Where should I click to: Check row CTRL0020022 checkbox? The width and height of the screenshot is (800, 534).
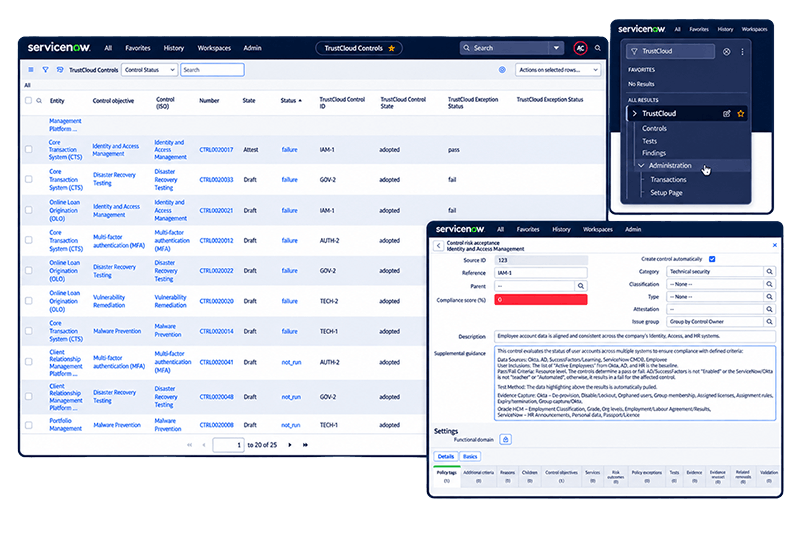(29, 270)
